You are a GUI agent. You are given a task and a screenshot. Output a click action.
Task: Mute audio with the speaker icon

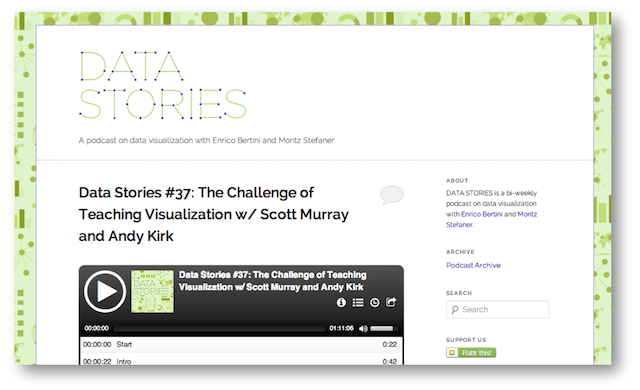click(x=363, y=328)
